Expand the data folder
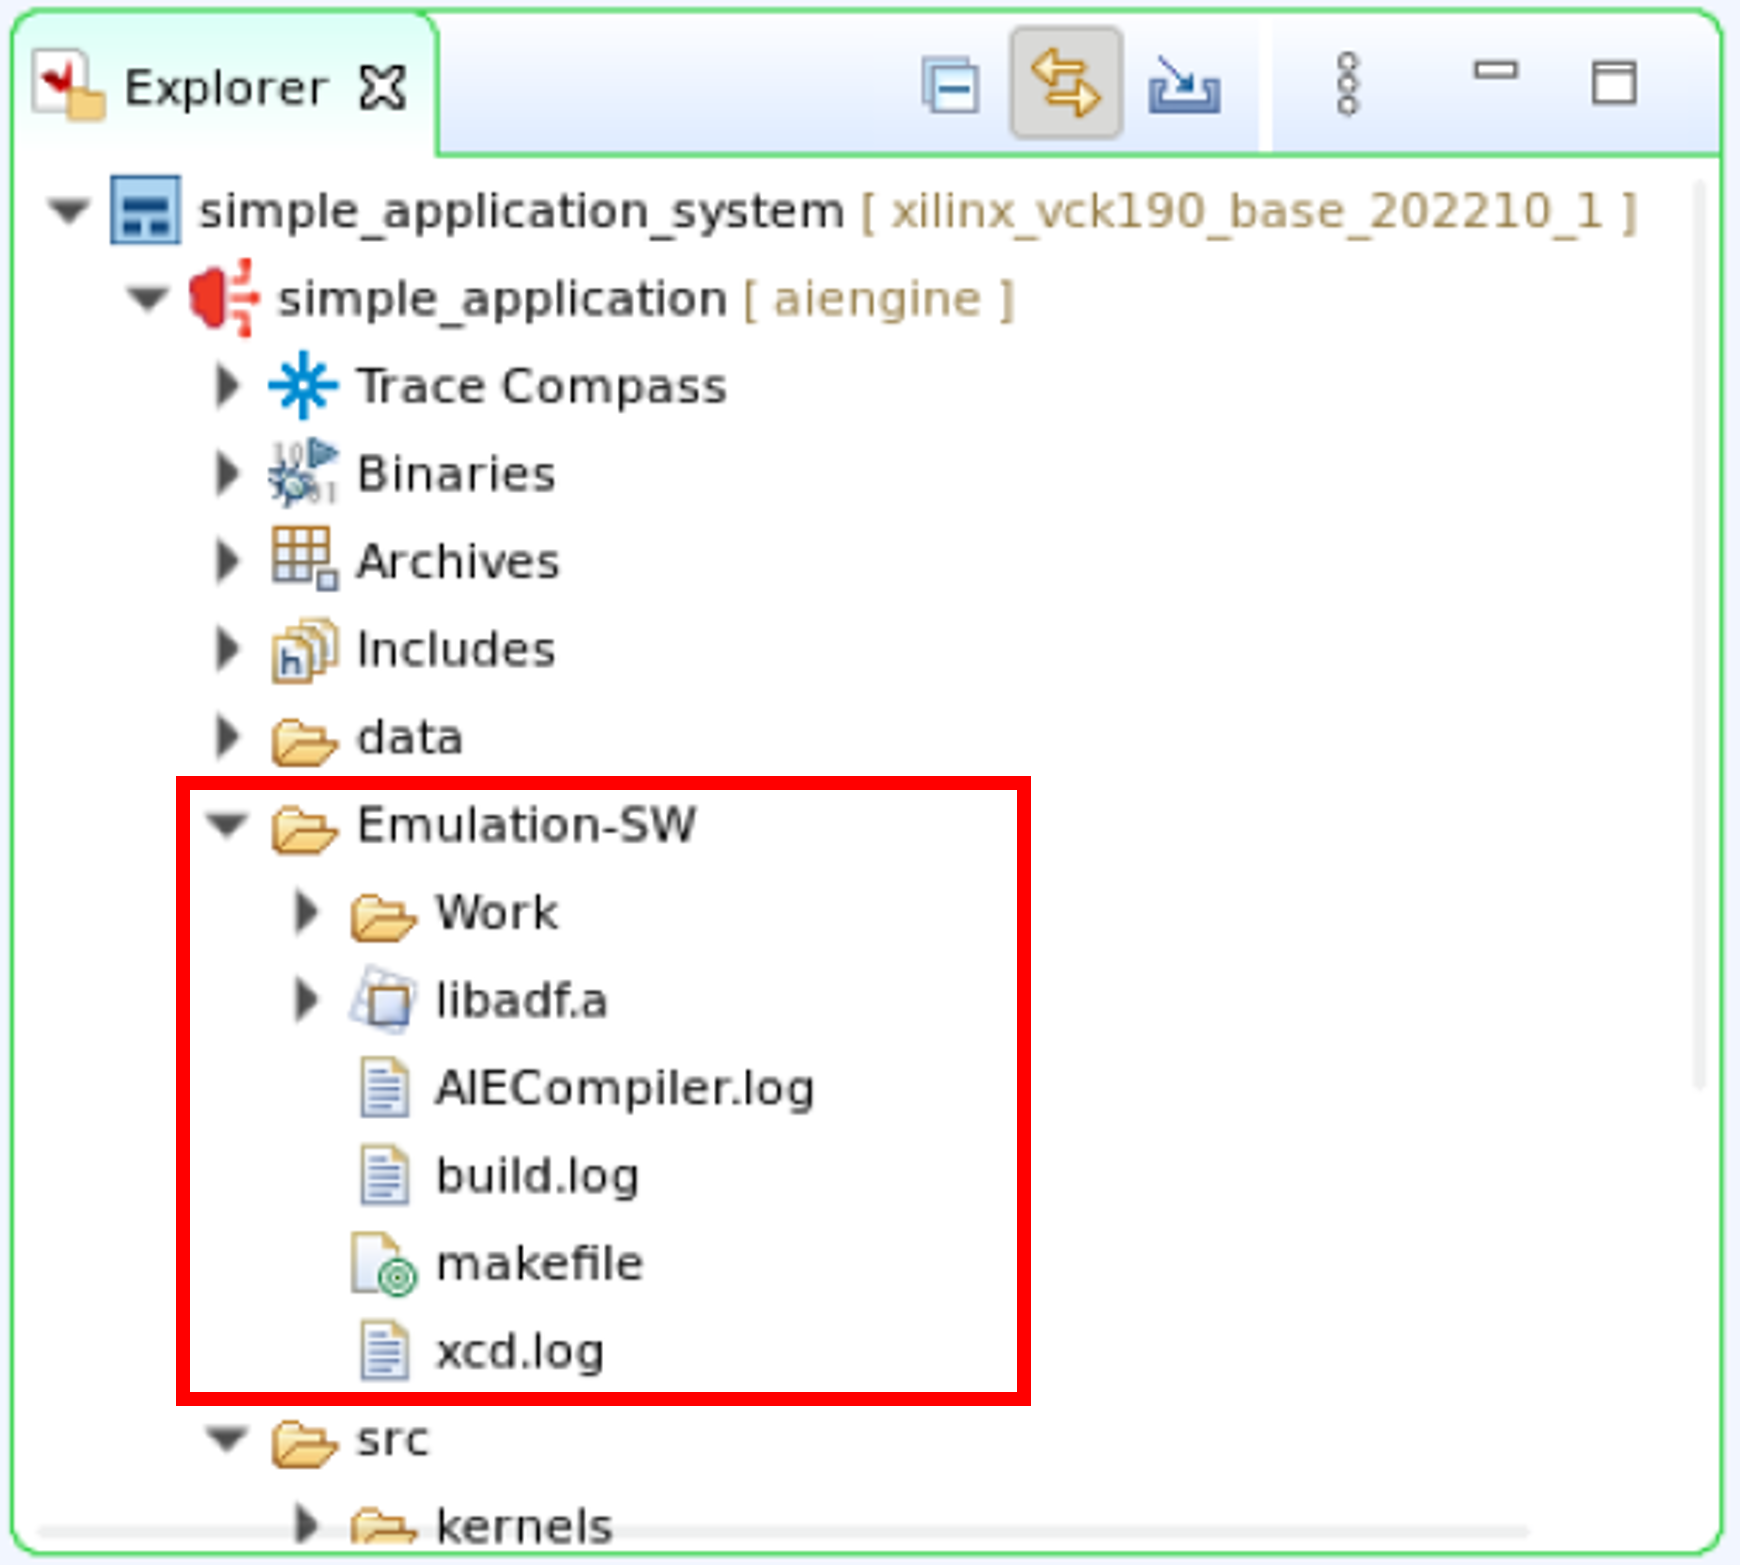Screen dimensions: 1740x1565 (x=228, y=737)
